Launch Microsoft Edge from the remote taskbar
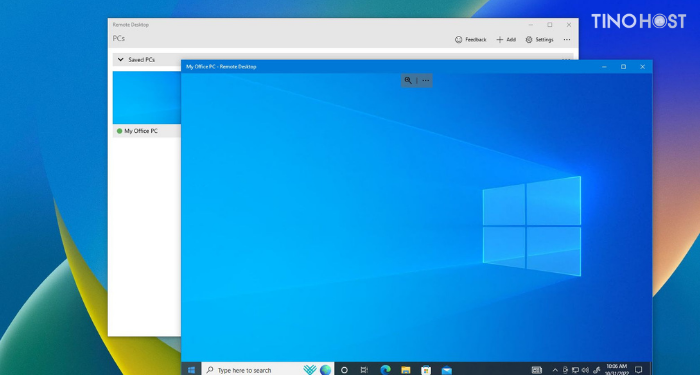 [x=385, y=370]
